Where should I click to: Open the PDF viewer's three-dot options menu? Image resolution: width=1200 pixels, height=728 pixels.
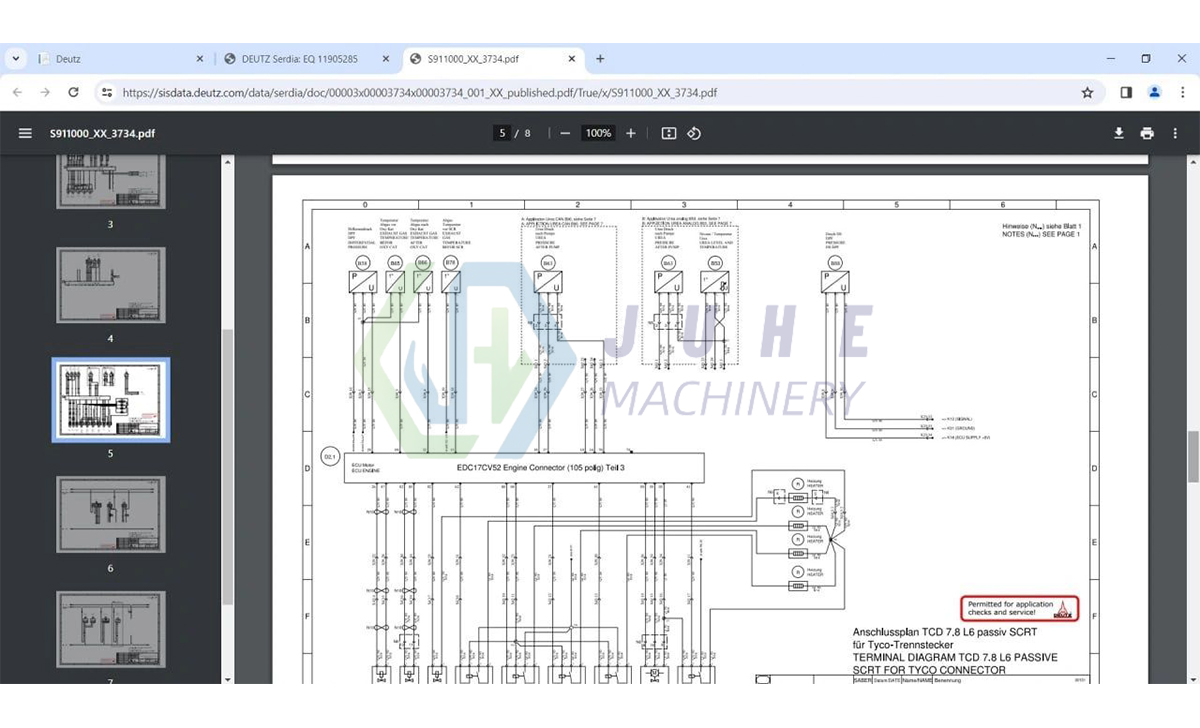(1175, 132)
